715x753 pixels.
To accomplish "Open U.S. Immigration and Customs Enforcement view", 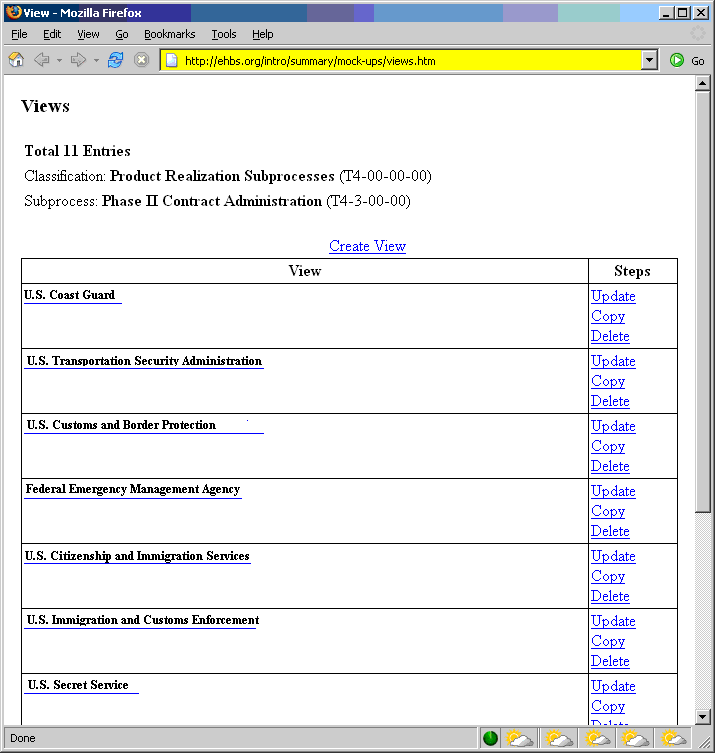I will pos(143,620).
